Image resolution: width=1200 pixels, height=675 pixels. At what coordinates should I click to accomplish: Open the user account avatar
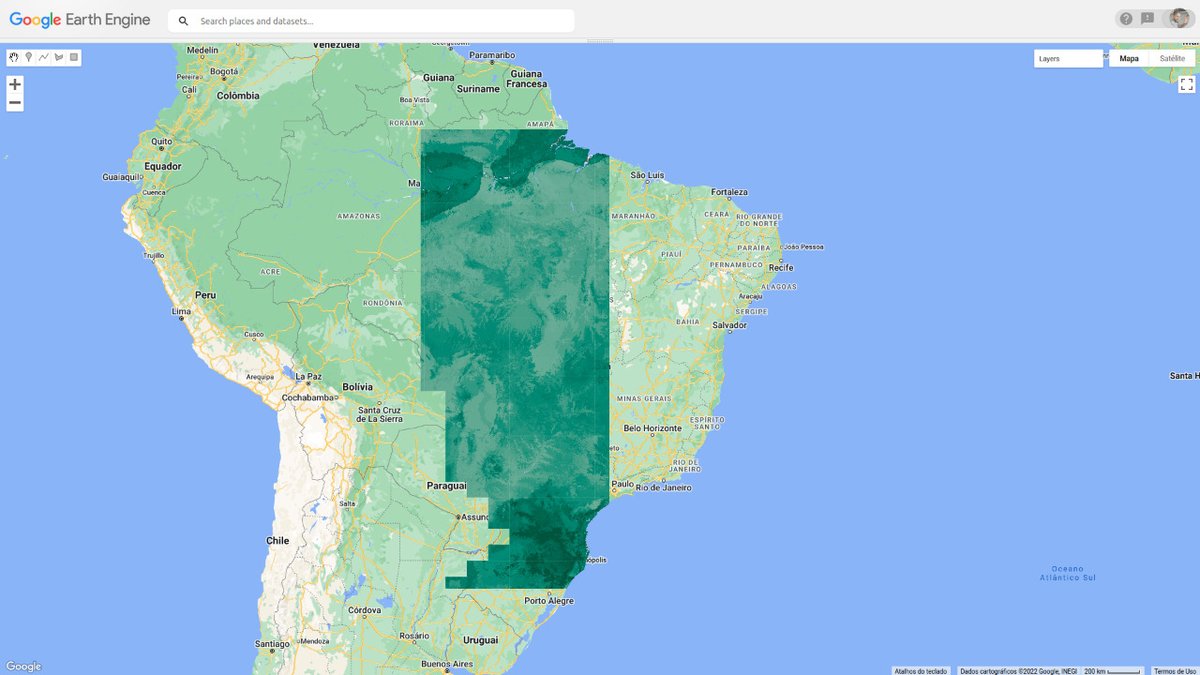(x=1179, y=19)
